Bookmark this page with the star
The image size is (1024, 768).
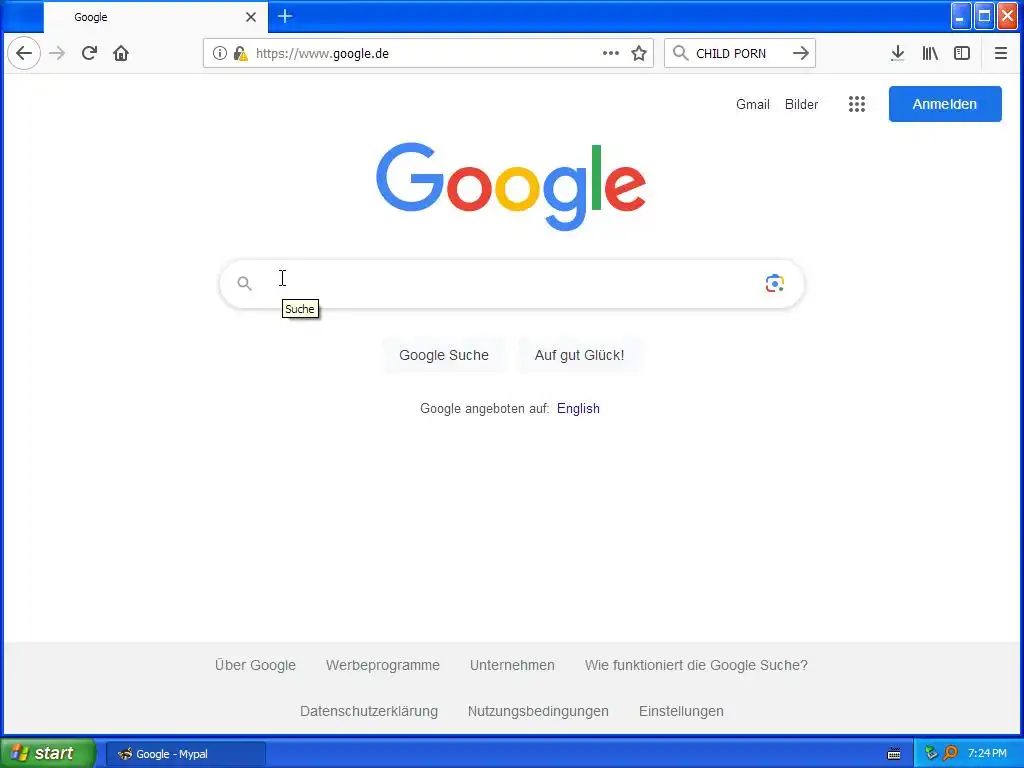click(639, 53)
